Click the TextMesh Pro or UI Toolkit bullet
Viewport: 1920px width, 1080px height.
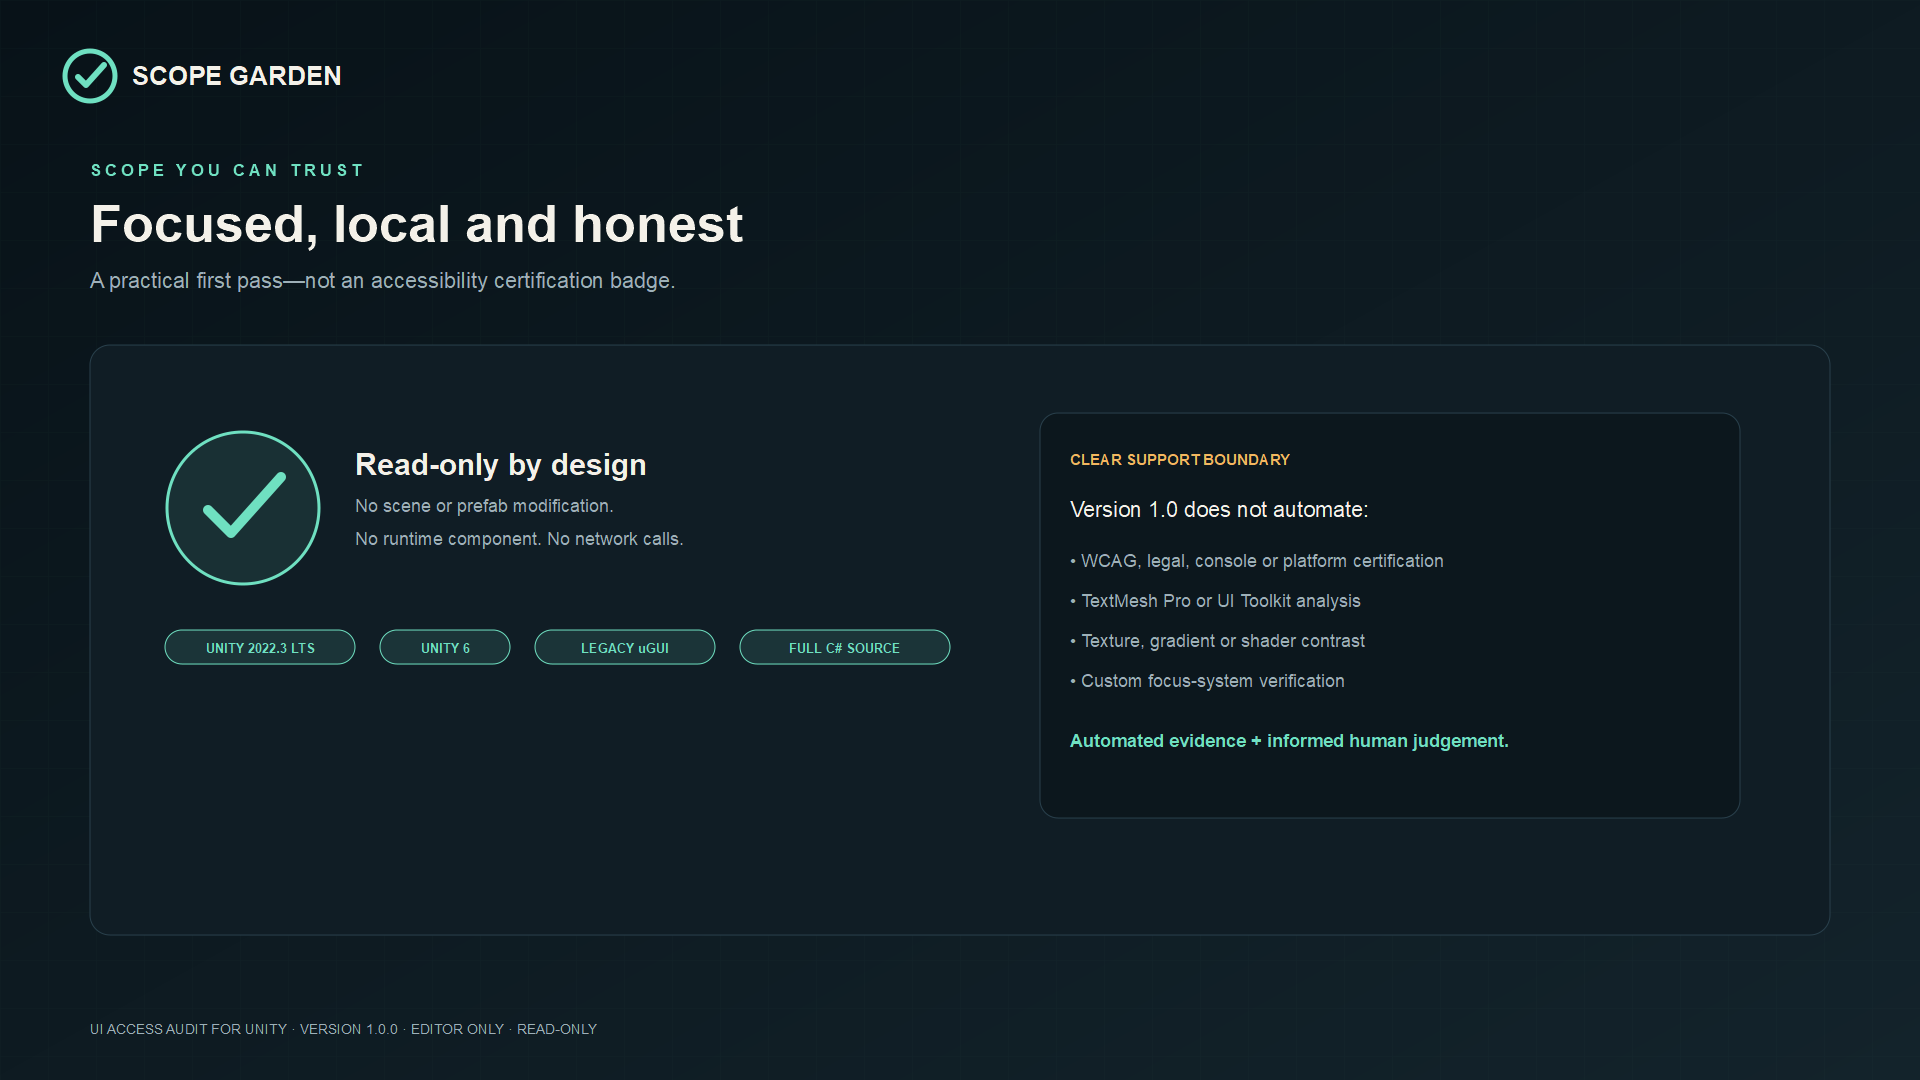click(1215, 601)
